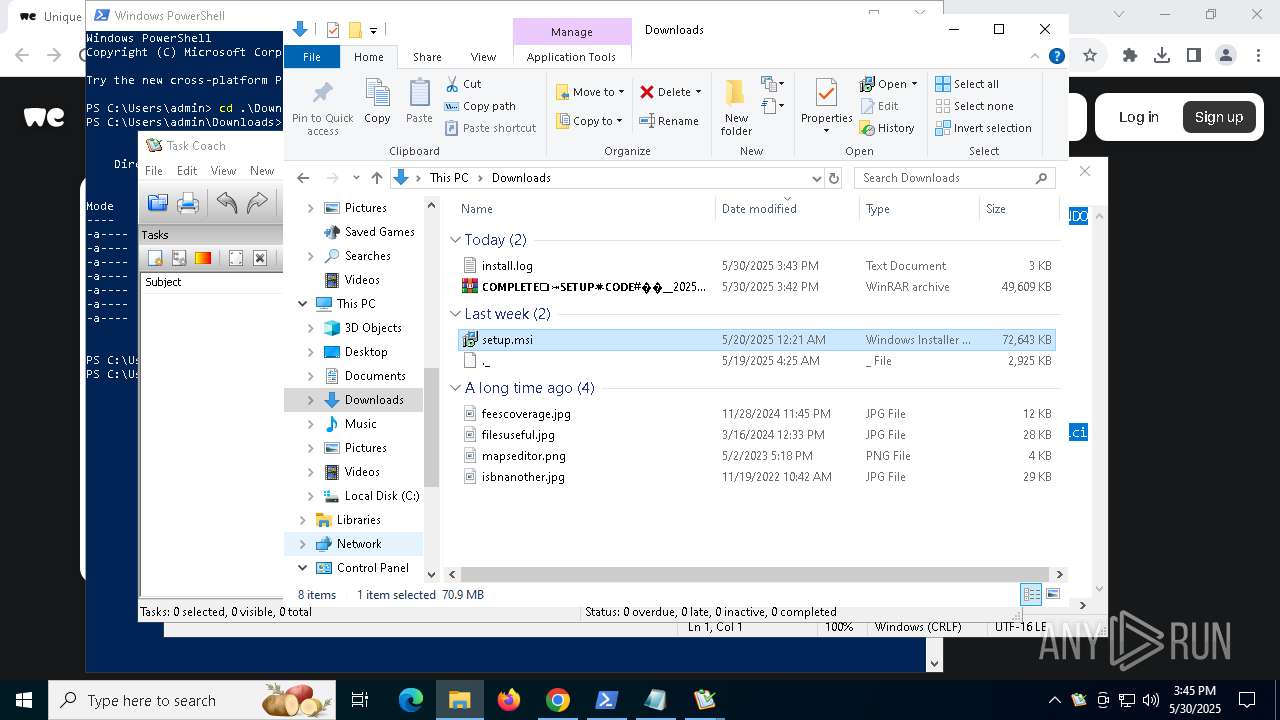The height and width of the screenshot is (720, 1280).
Task: Click the Copy icon in ribbon
Action: point(377,94)
